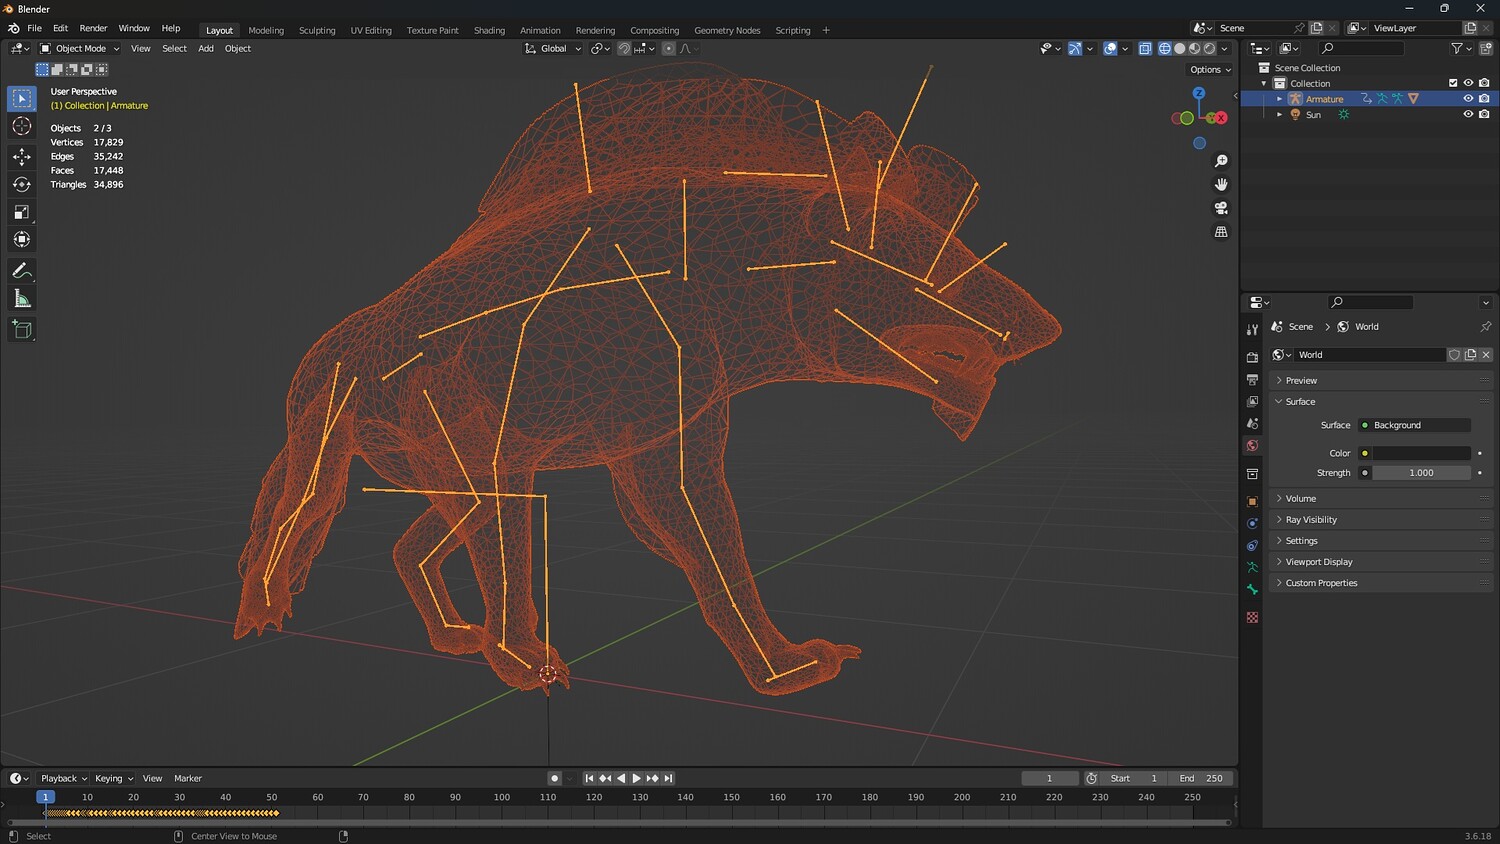Click the world Color swatch
Image resolution: width=1500 pixels, height=844 pixels.
coord(1421,453)
